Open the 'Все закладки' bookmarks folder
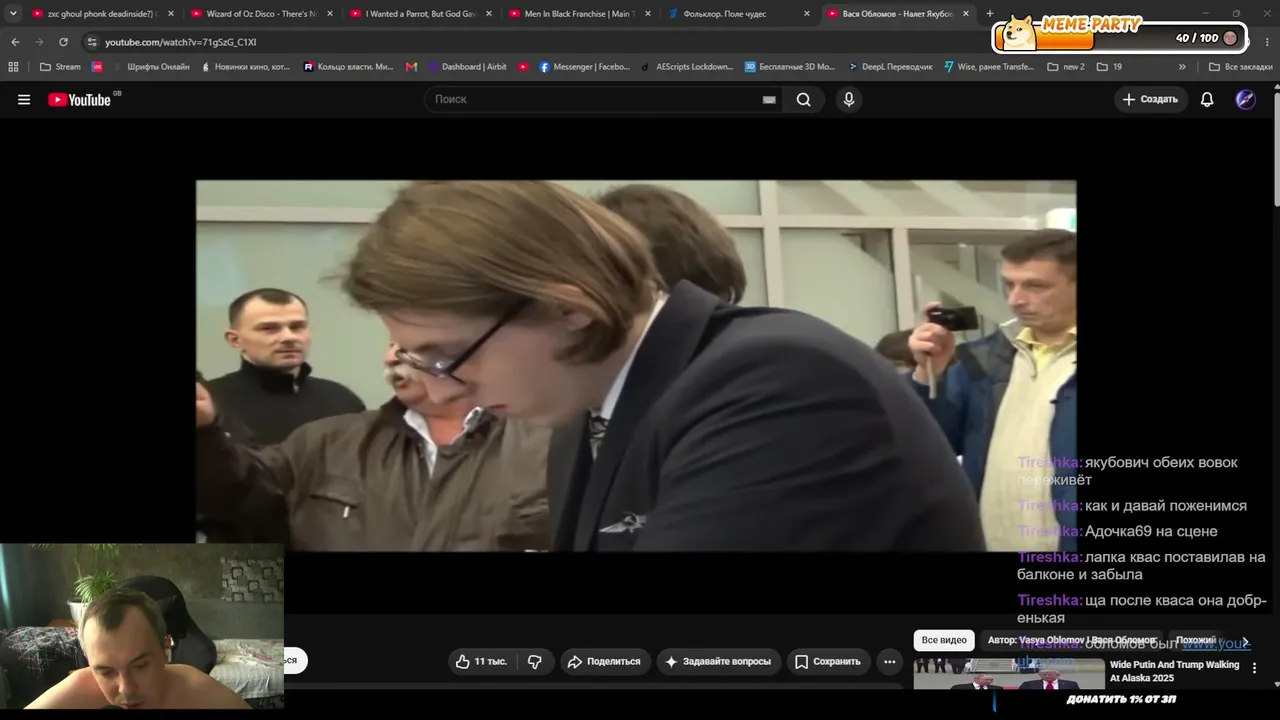This screenshot has width=1280, height=720. pos(1240,67)
